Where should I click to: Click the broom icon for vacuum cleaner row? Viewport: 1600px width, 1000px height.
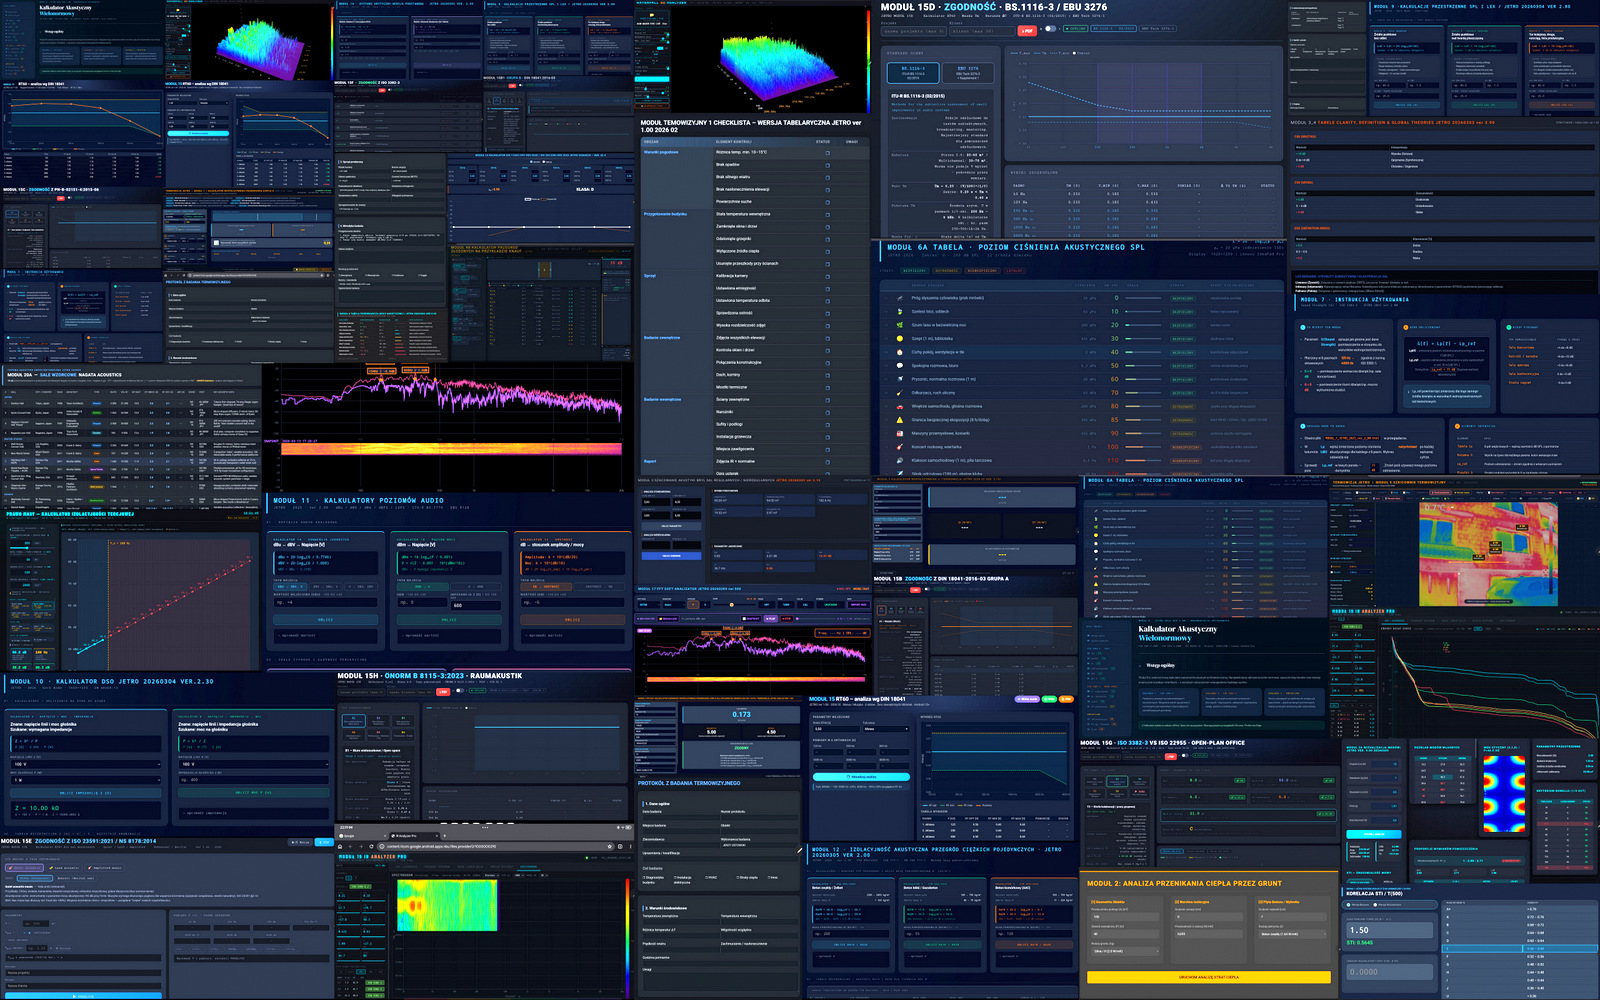pos(899,393)
